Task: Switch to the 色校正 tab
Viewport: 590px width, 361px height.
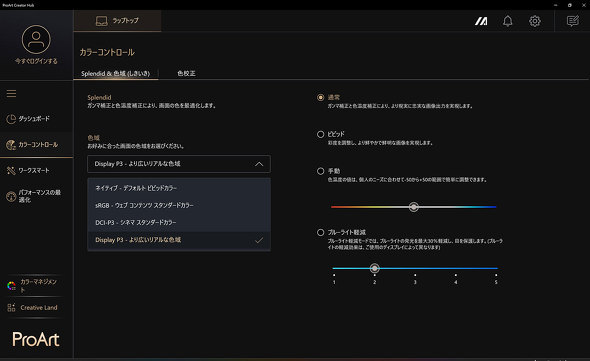Action: pyautogui.click(x=186, y=73)
